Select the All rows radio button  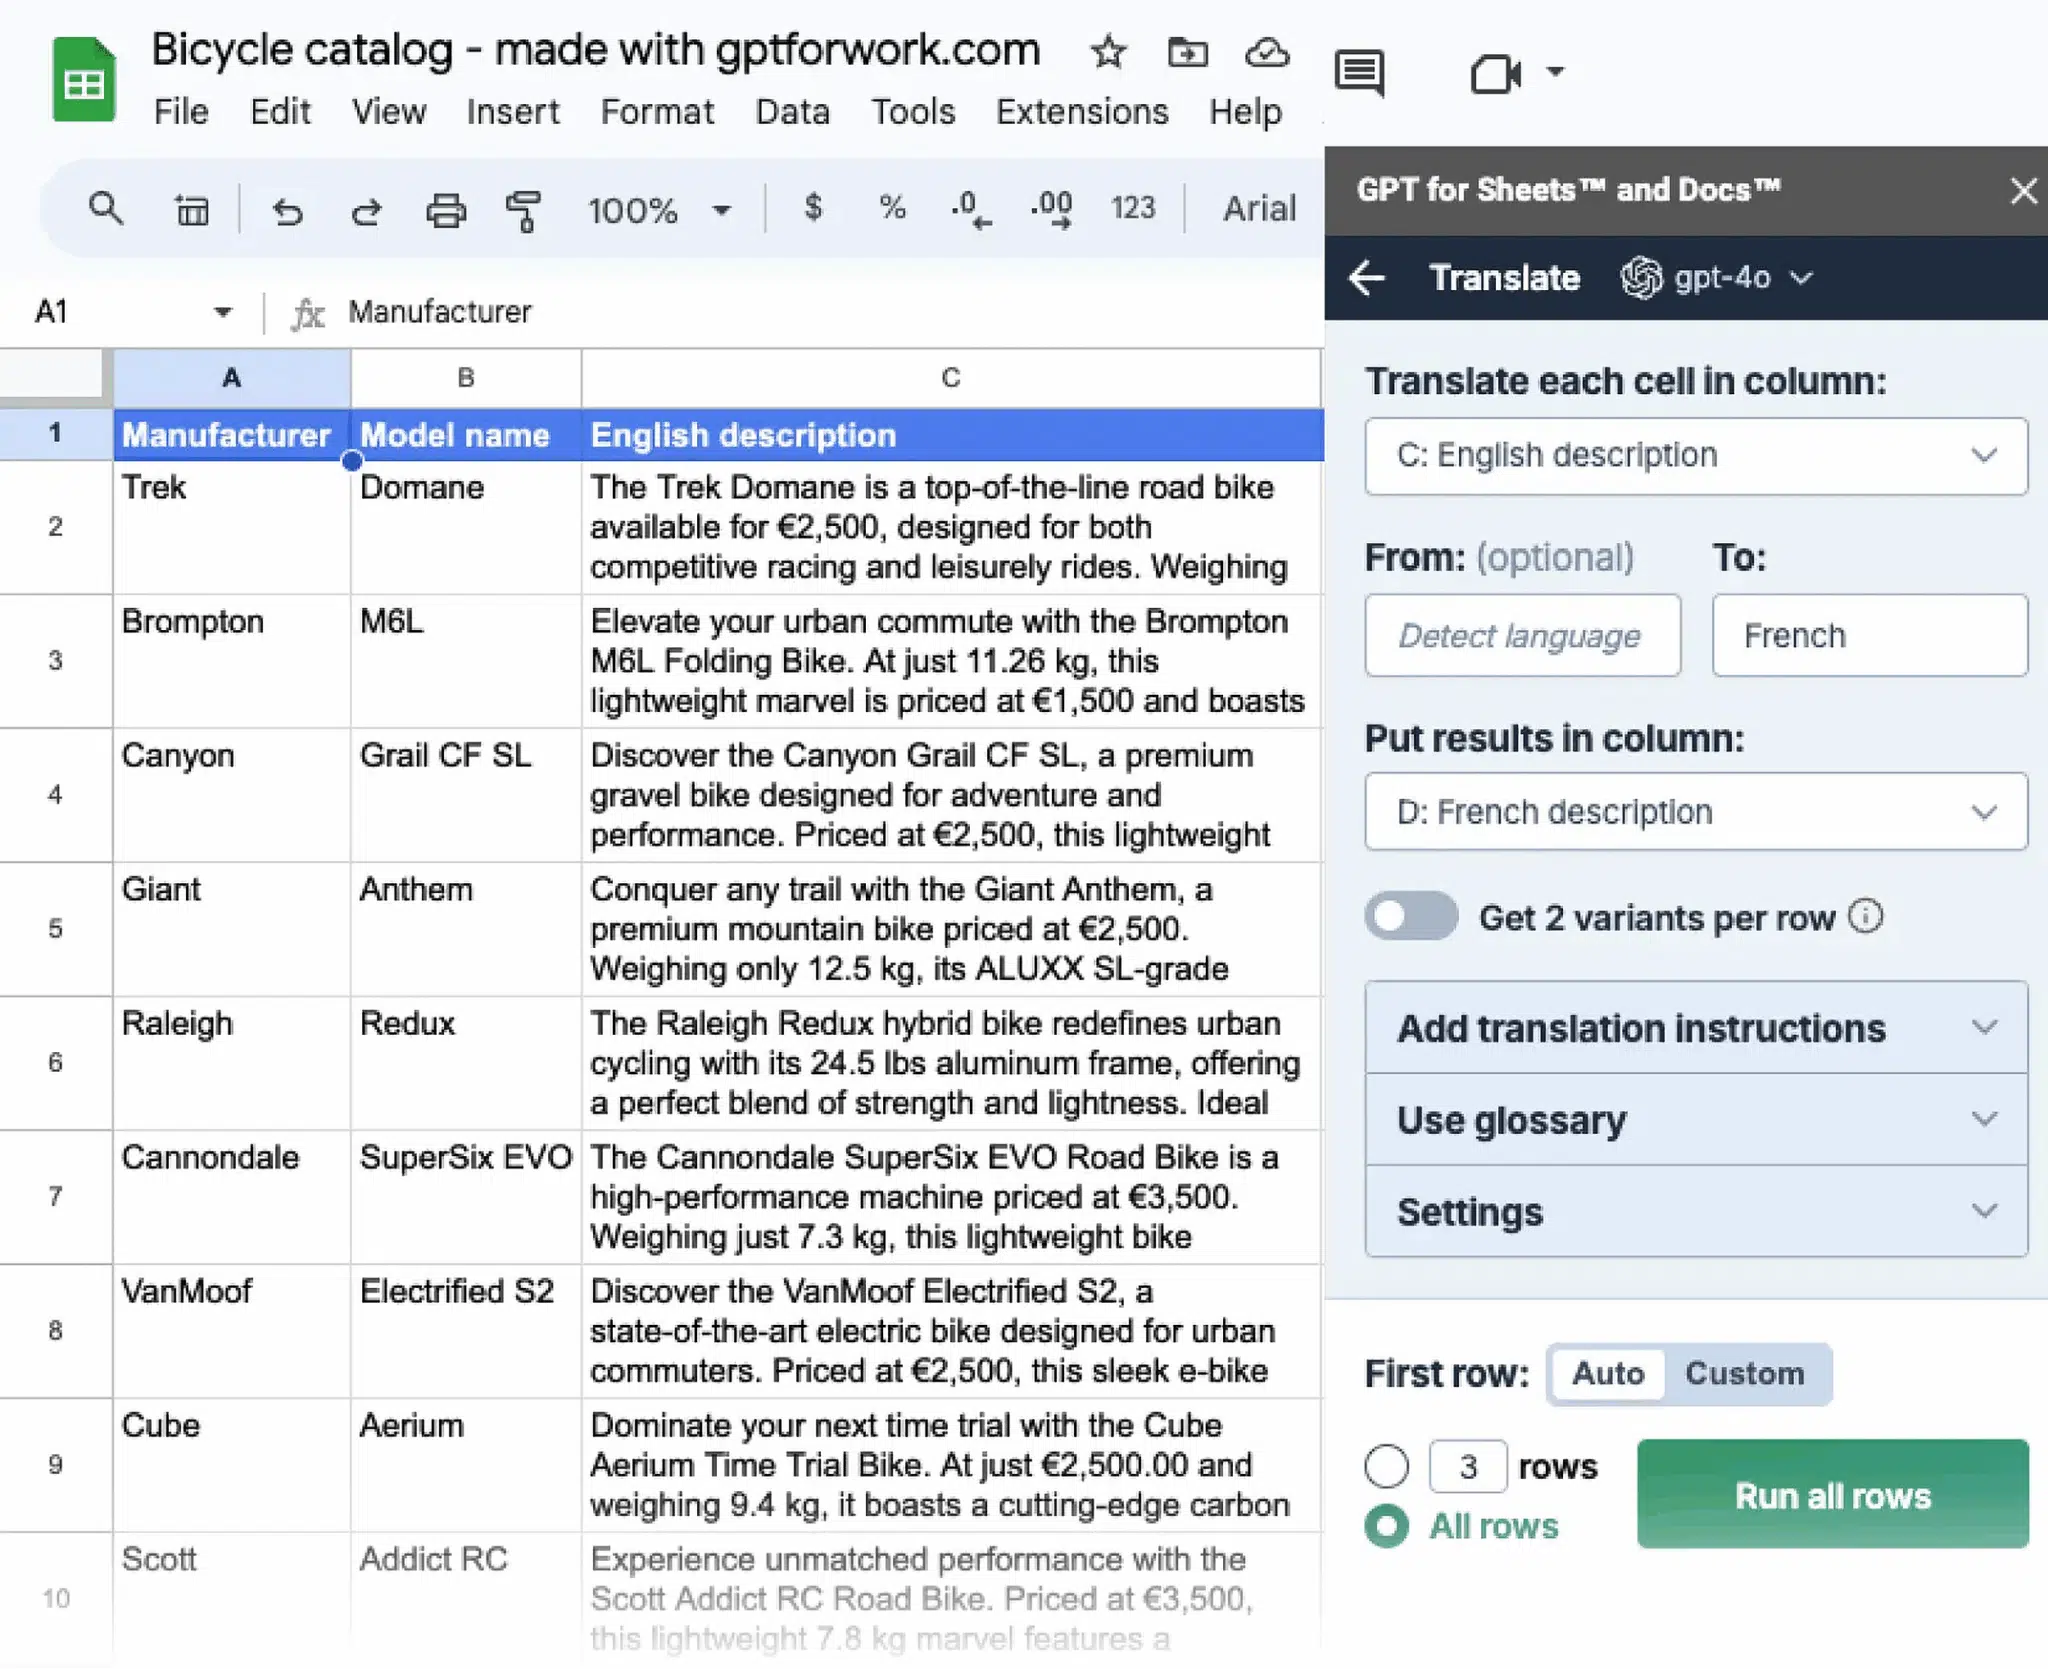pyautogui.click(x=1387, y=1525)
